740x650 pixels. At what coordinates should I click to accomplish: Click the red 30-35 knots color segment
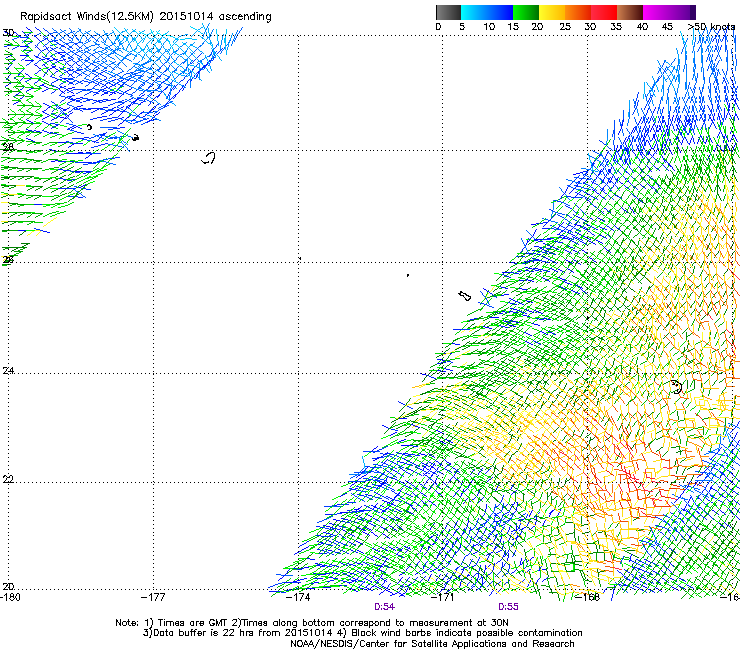pos(604,12)
